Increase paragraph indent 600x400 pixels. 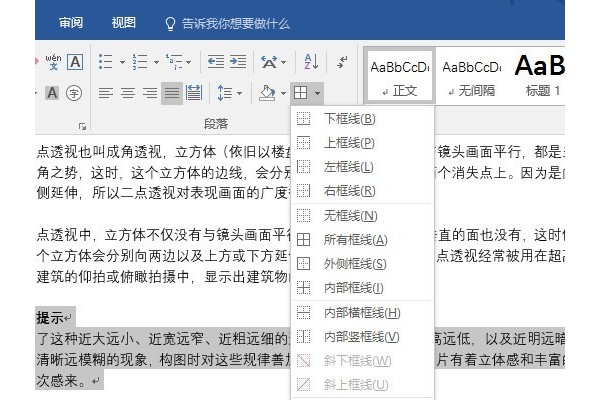(238, 62)
